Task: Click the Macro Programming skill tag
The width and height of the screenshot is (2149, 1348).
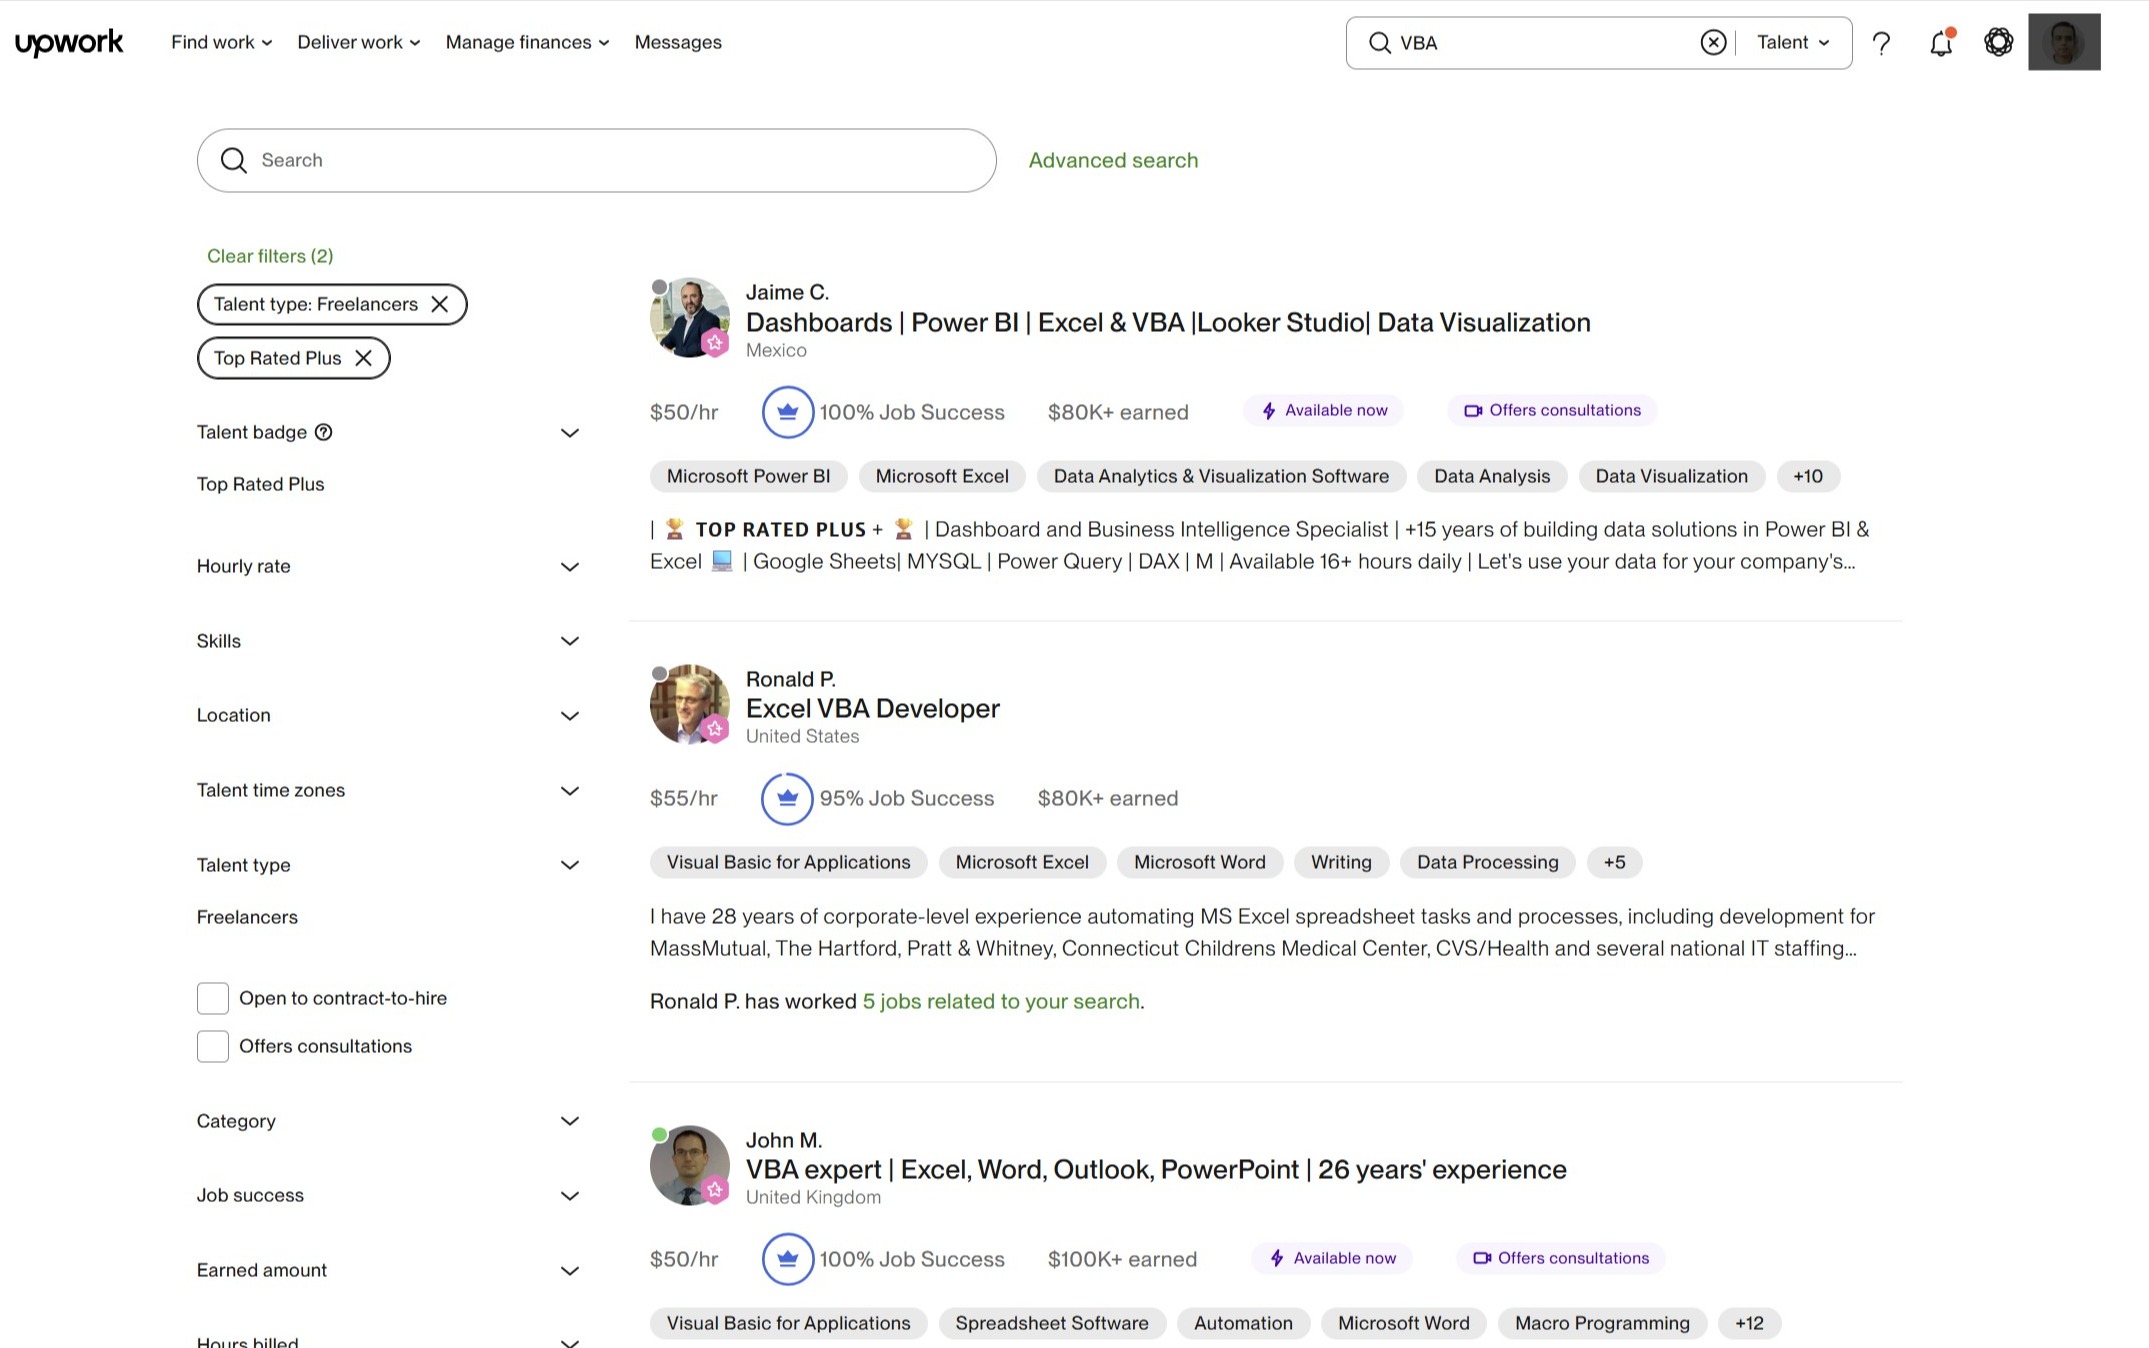Action: tap(1602, 1323)
